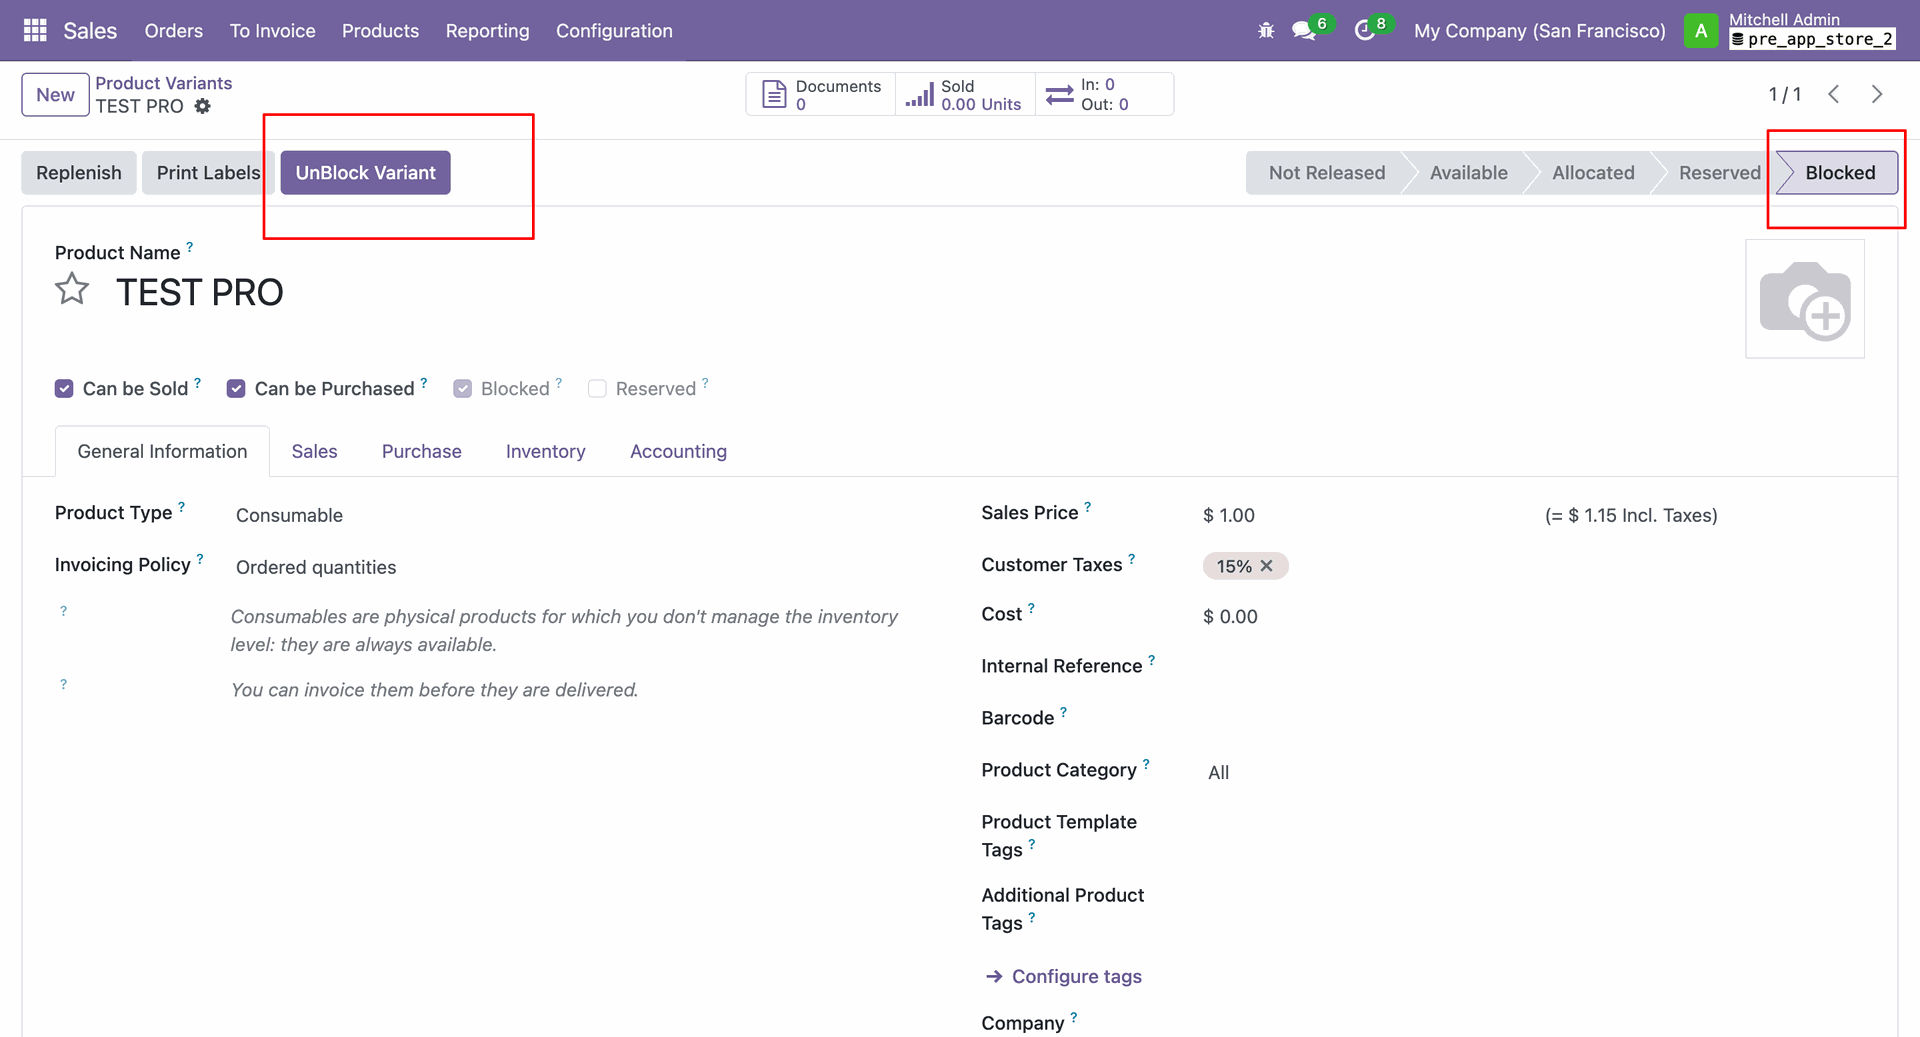Go to next record arrow

coord(1877,94)
